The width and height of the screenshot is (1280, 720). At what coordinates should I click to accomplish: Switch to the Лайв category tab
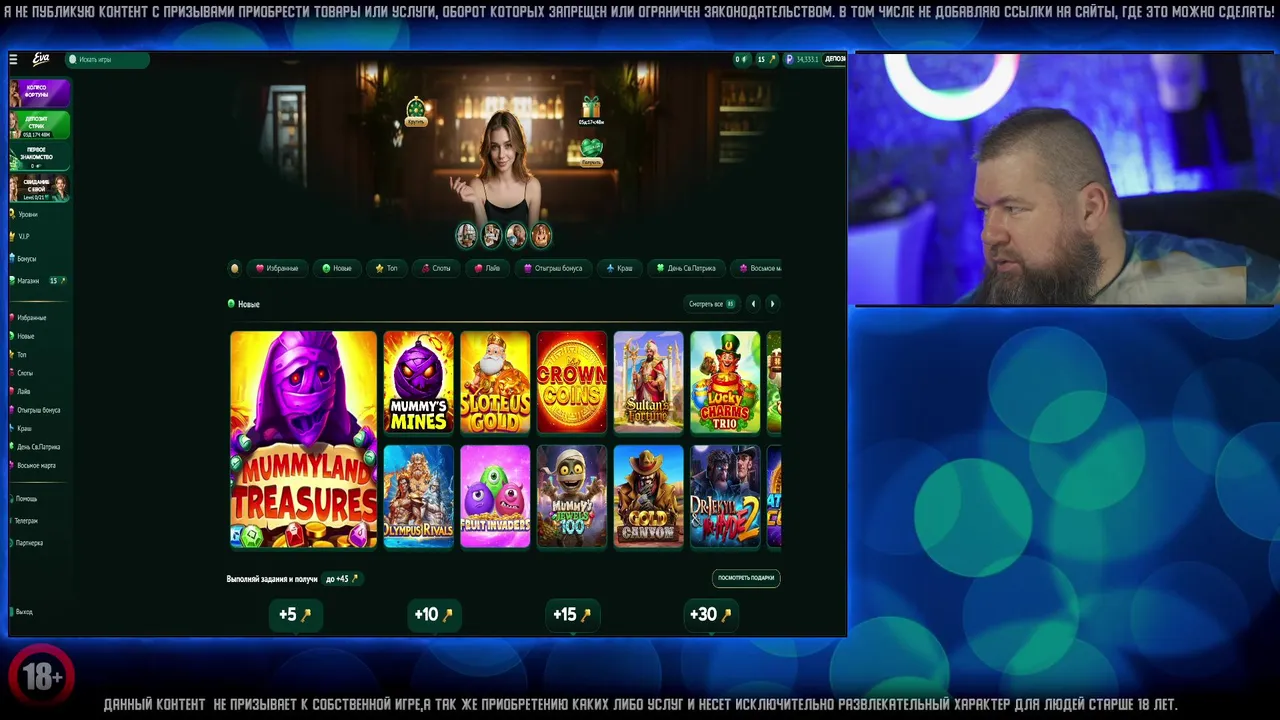488,268
